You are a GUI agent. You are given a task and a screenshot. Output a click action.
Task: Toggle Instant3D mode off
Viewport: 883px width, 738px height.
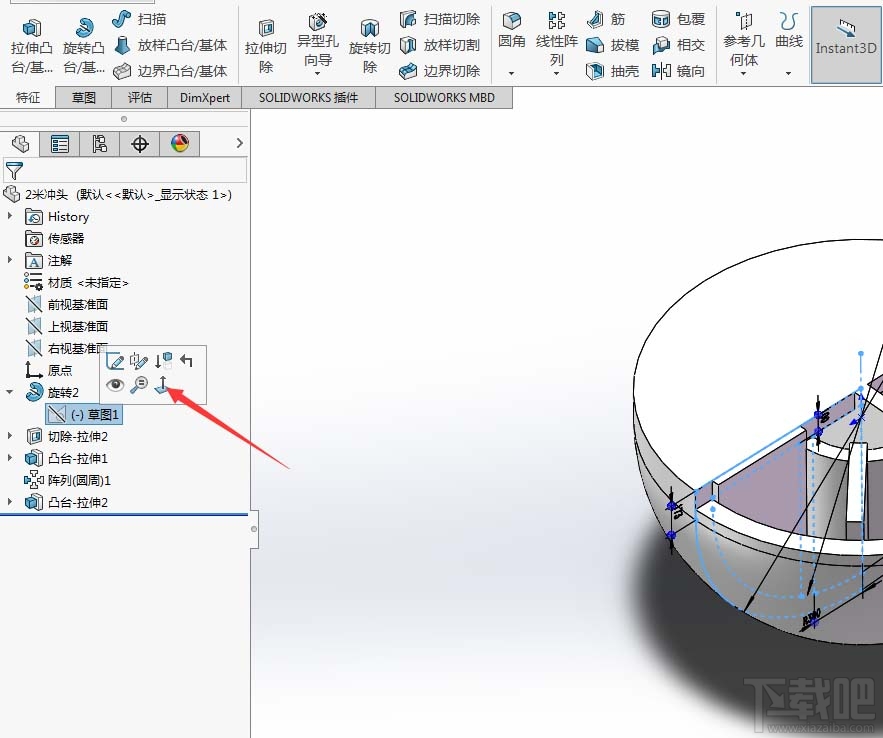pyautogui.click(x=845, y=44)
